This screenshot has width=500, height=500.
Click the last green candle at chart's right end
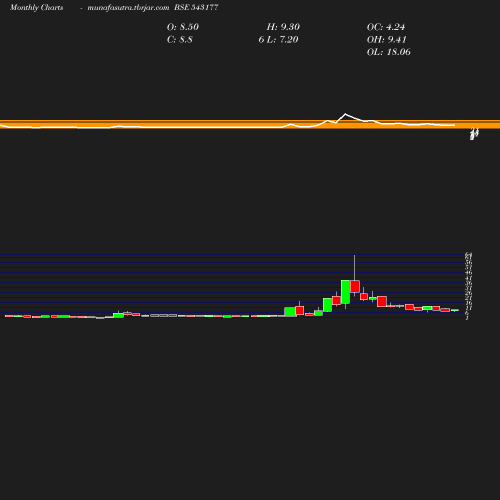click(455, 310)
